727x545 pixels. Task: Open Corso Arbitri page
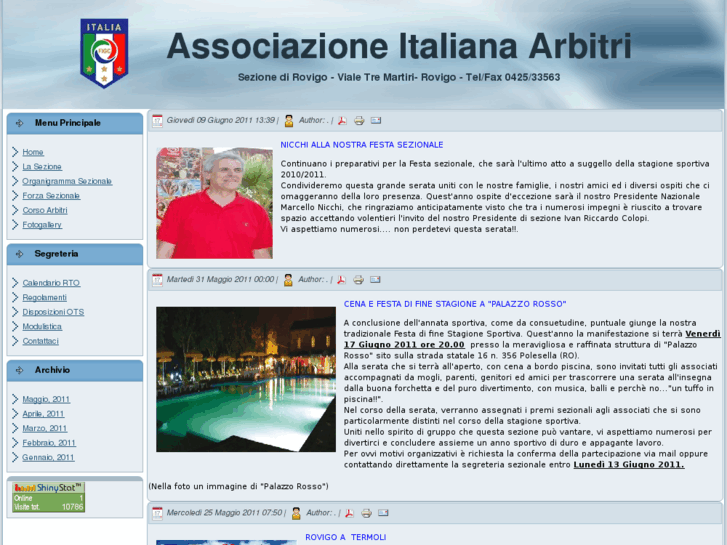pyautogui.click(x=45, y=210)
